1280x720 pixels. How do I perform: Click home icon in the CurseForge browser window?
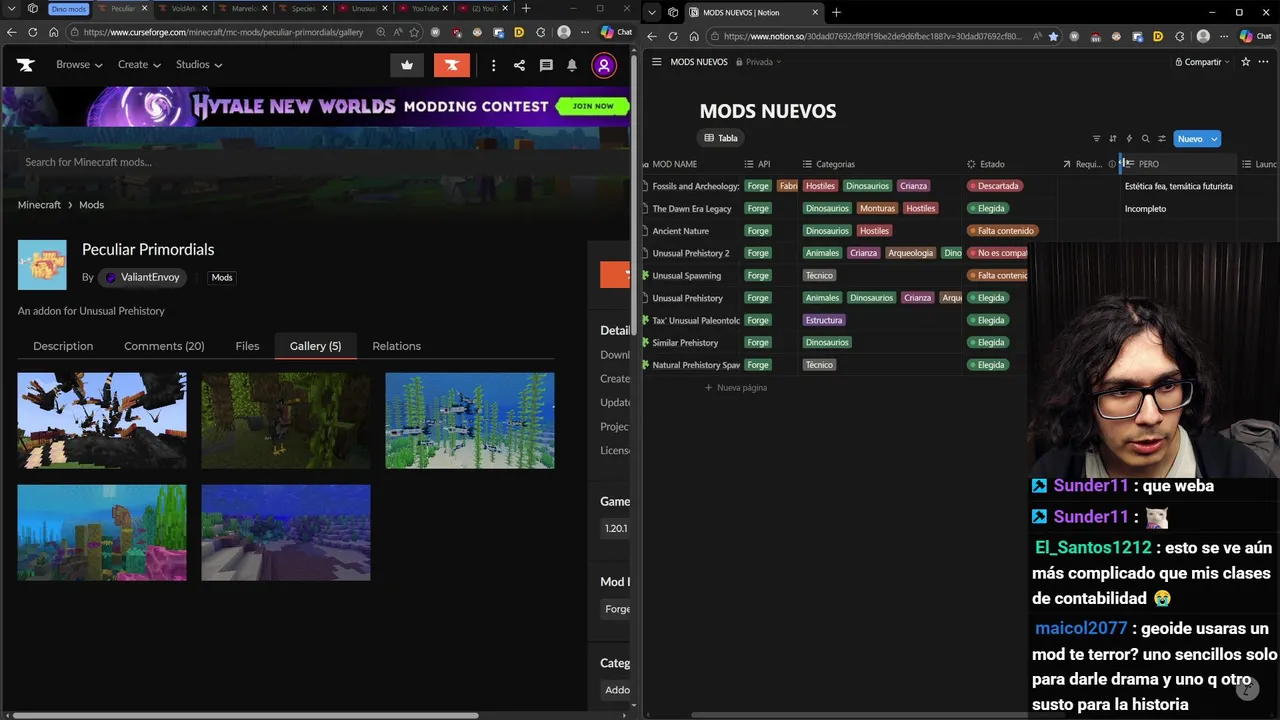[x=54, y=32]
